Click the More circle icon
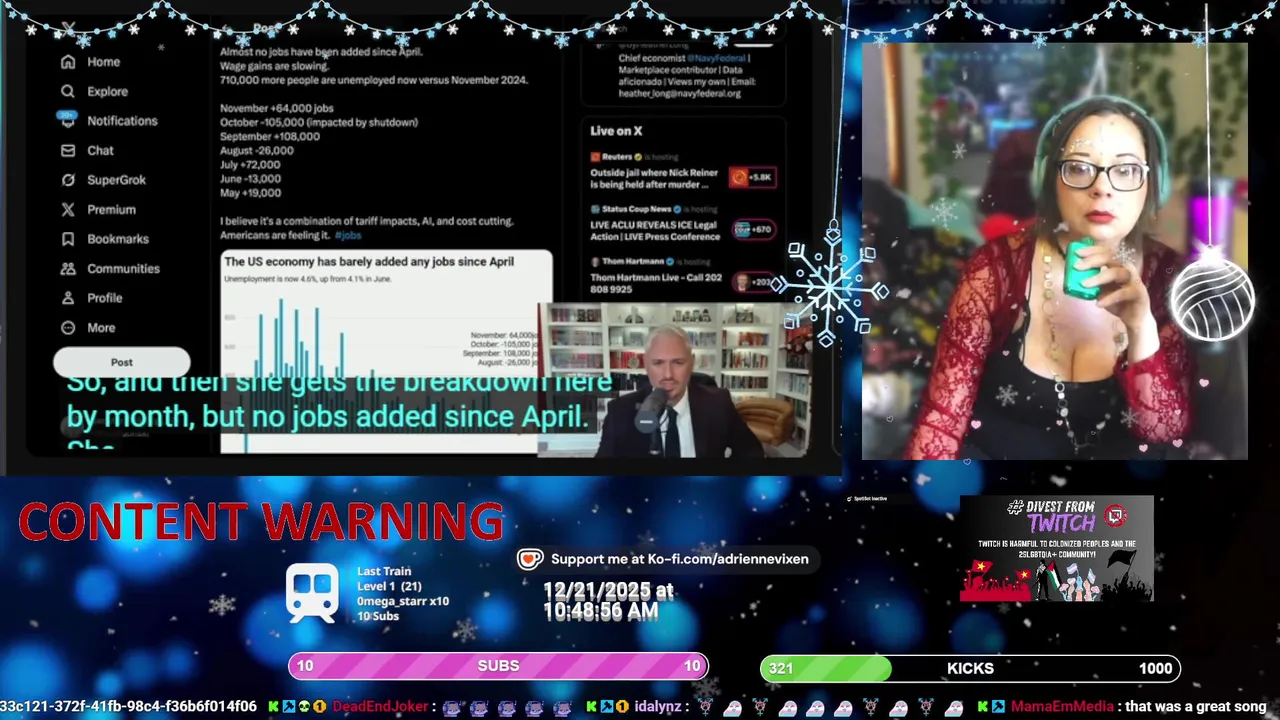The height and width of the screenshot is (720, 1280). click(x=68, y=327)
